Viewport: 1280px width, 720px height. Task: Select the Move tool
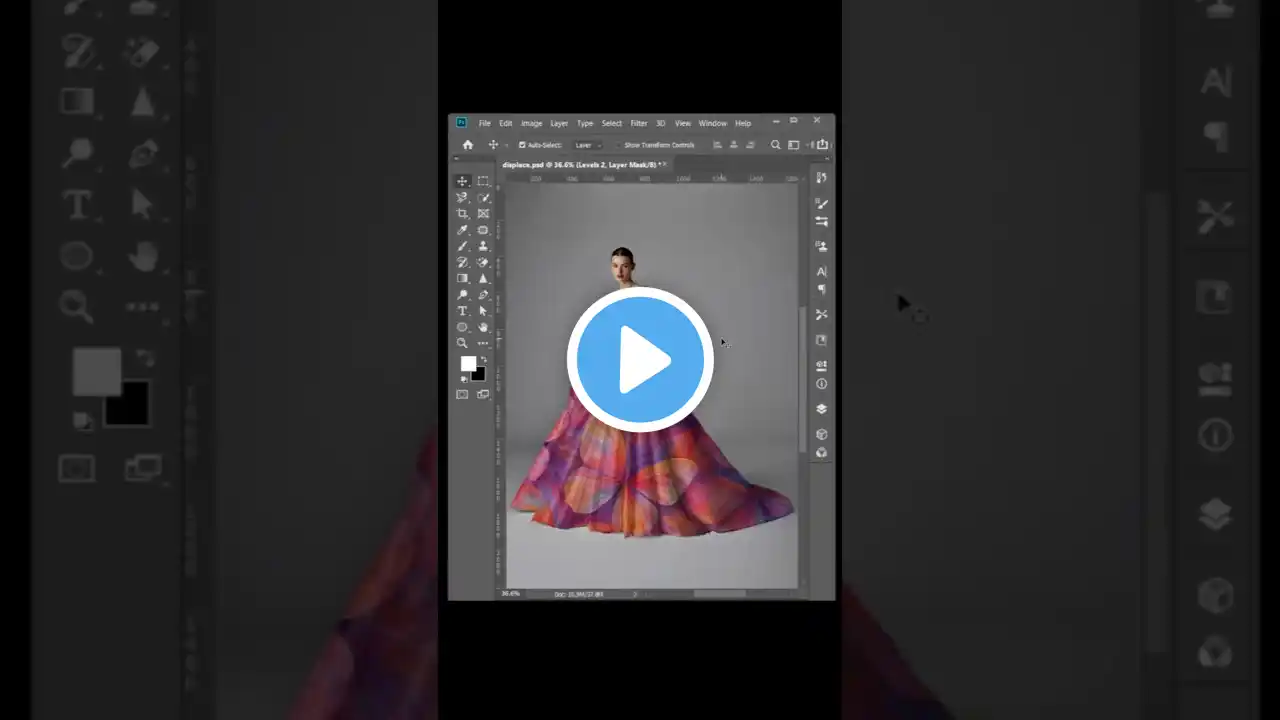pos(462,181)
